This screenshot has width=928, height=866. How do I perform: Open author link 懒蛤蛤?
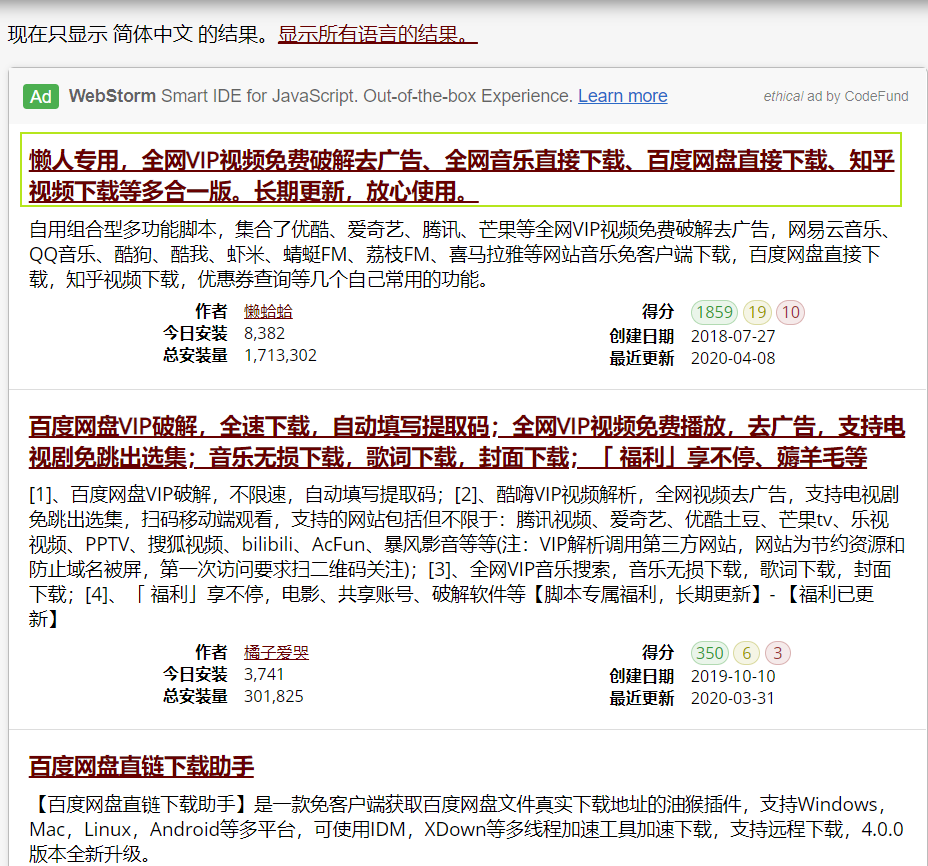coord(268,311)
